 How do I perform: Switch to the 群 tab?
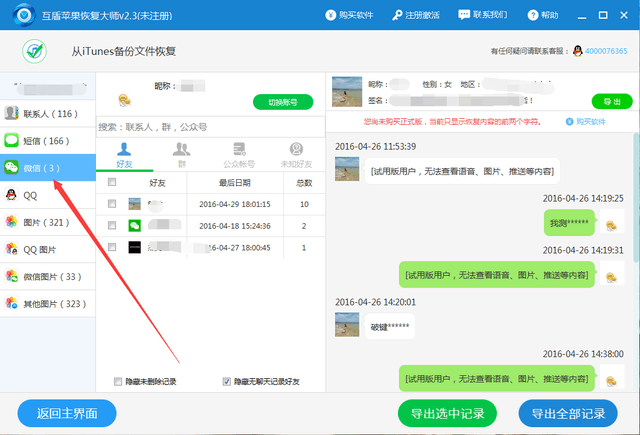tap(182, 155)
